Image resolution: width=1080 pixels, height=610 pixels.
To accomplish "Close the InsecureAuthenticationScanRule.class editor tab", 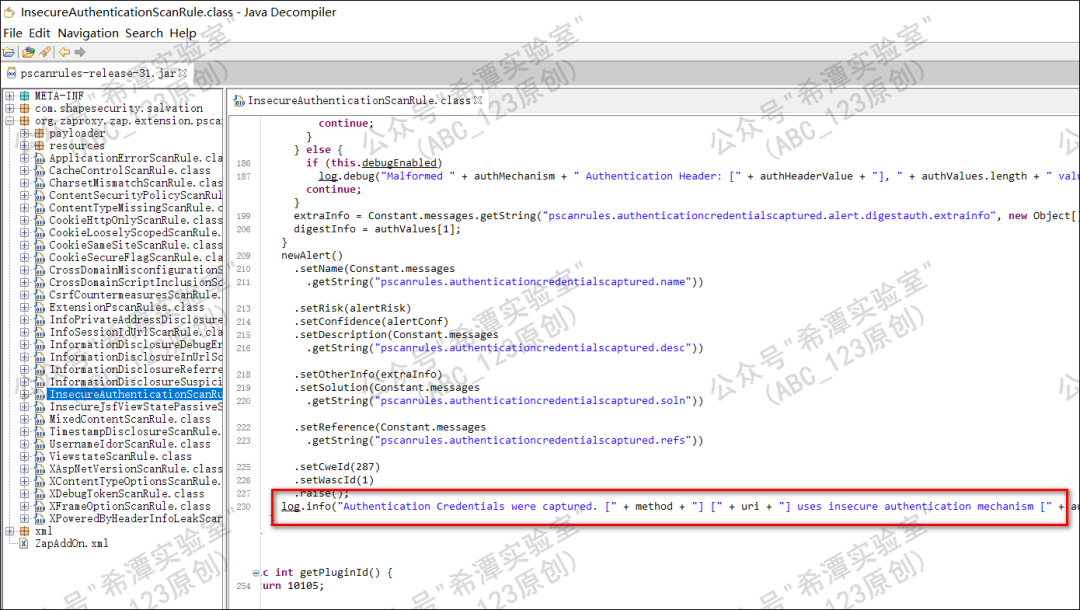I will point(477,101).
